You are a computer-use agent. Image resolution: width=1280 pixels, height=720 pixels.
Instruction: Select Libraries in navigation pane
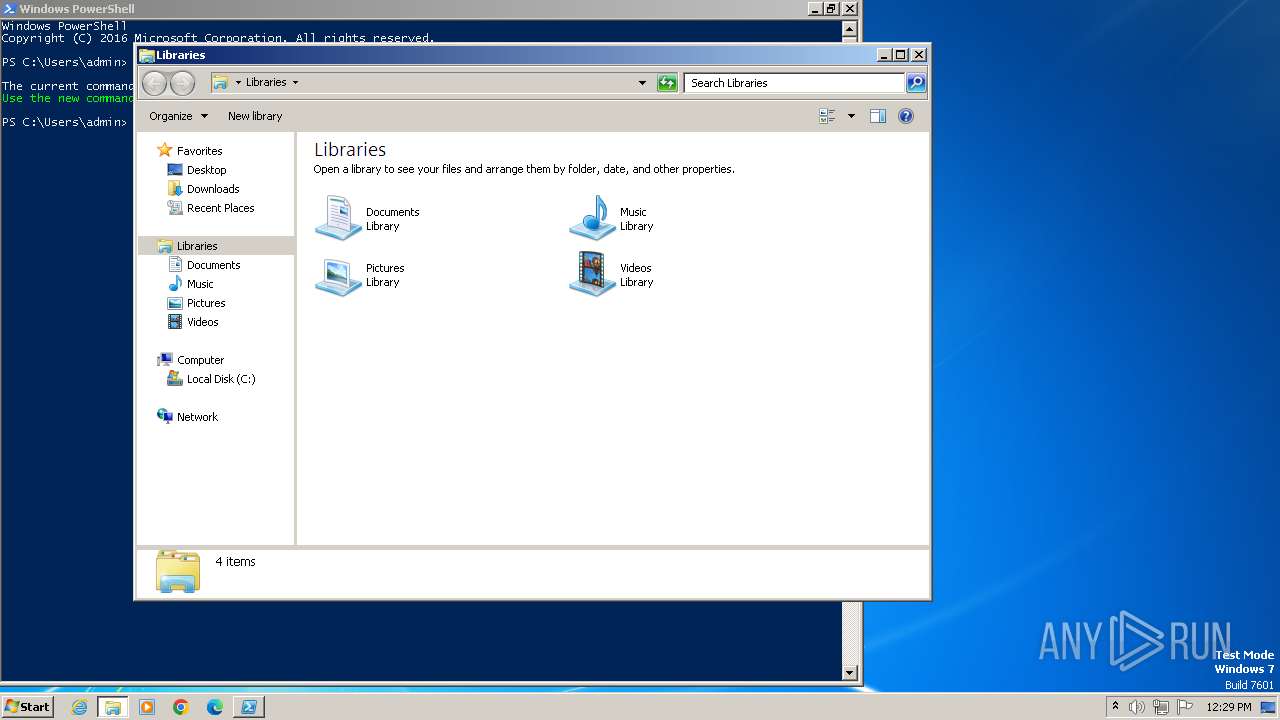click(x=197, y=246)
